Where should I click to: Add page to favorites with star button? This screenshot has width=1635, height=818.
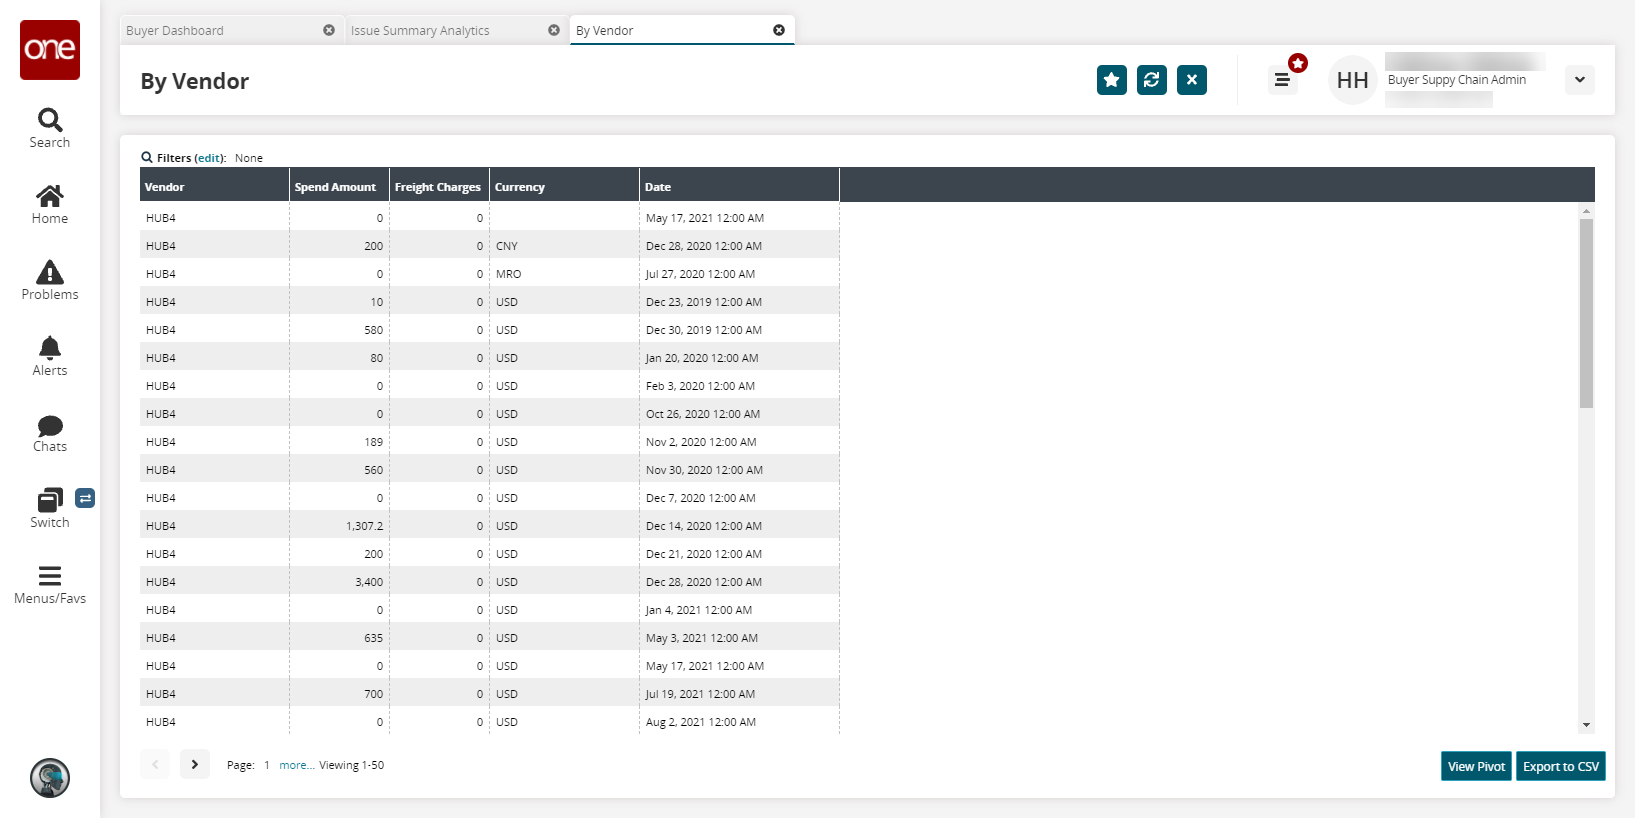(x=1111, y=80)
